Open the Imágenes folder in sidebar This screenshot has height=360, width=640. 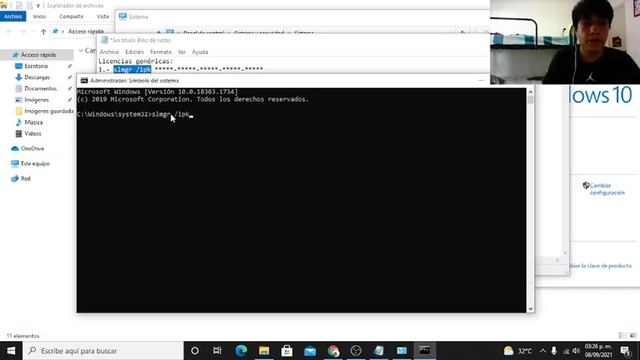click(36, 100)
